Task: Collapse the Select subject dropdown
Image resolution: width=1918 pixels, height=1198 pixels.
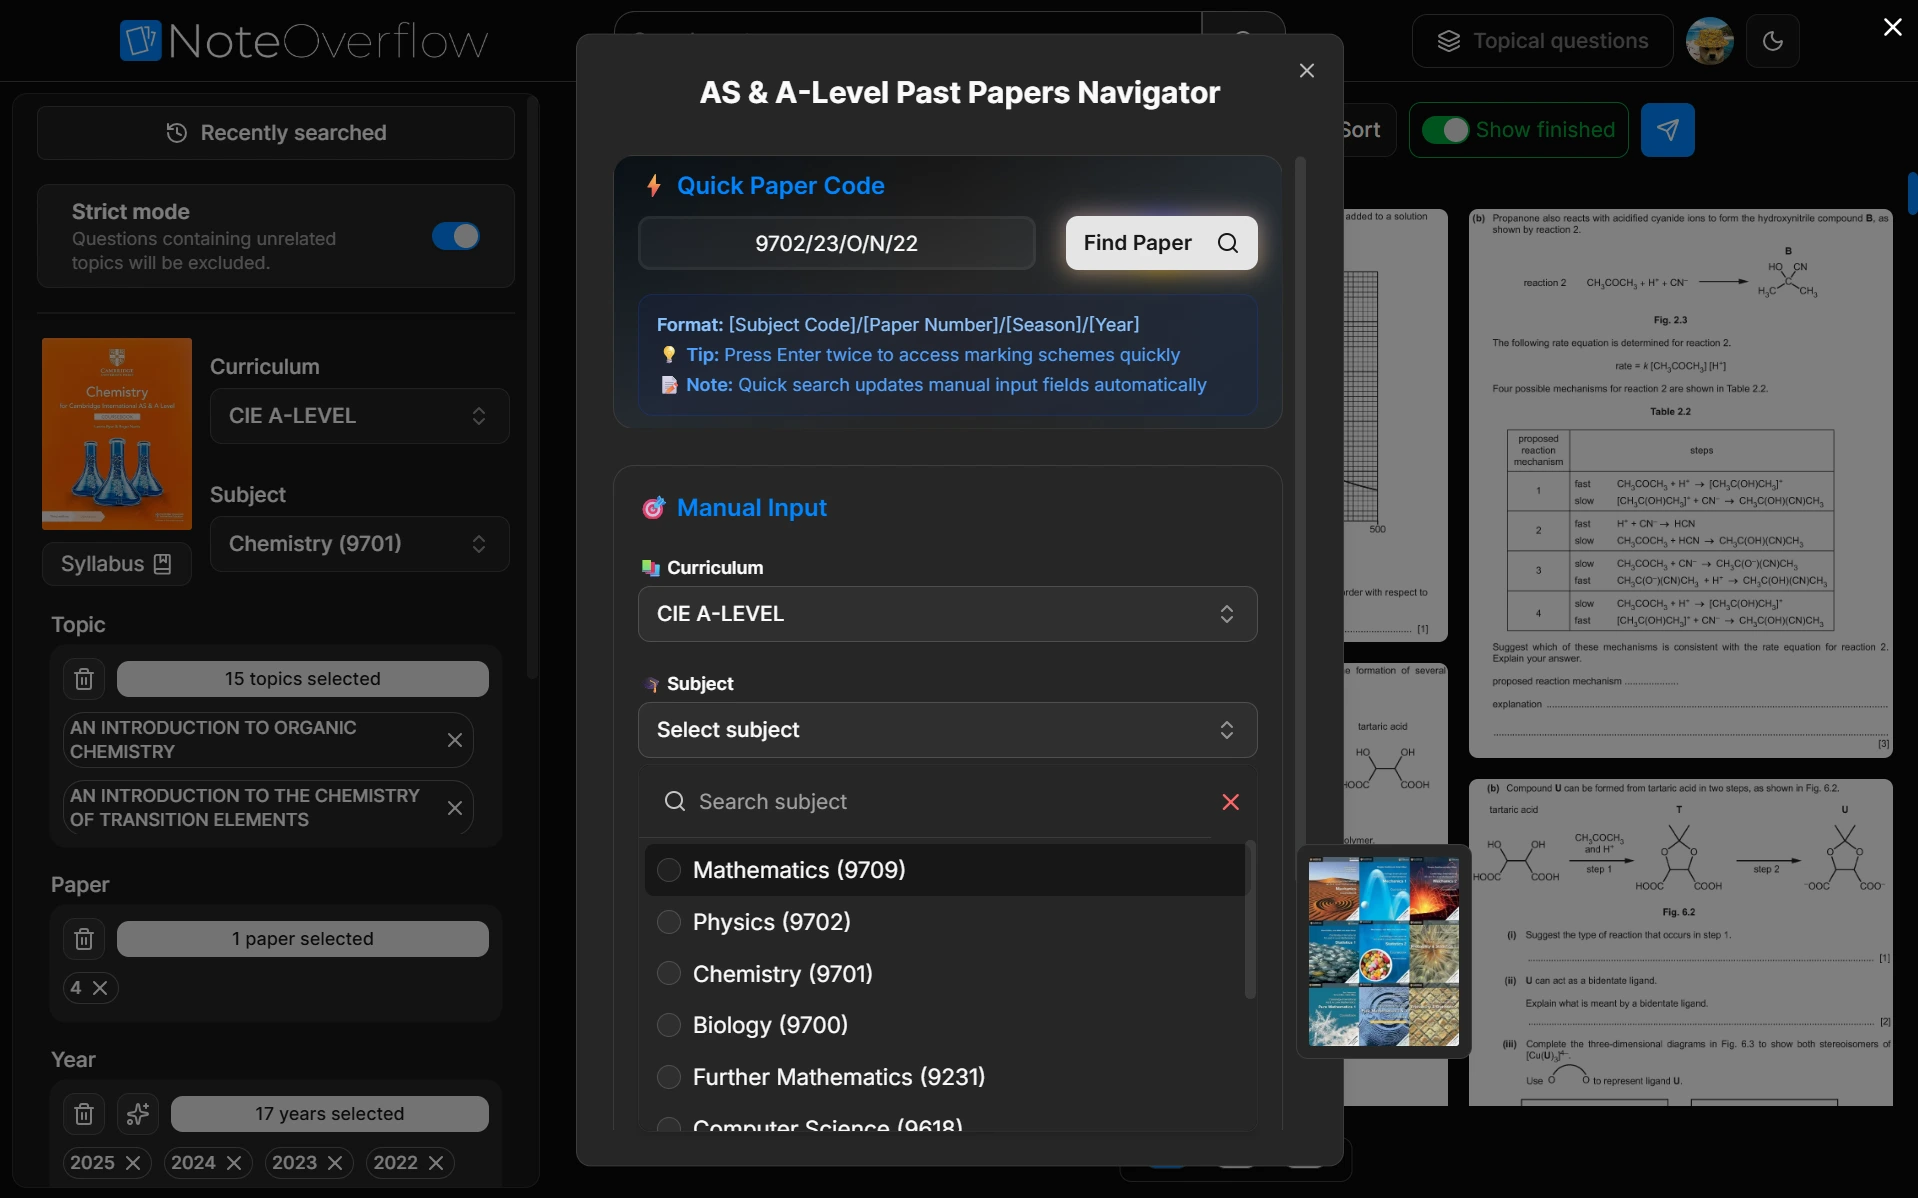Action: (x=947, y=730)
